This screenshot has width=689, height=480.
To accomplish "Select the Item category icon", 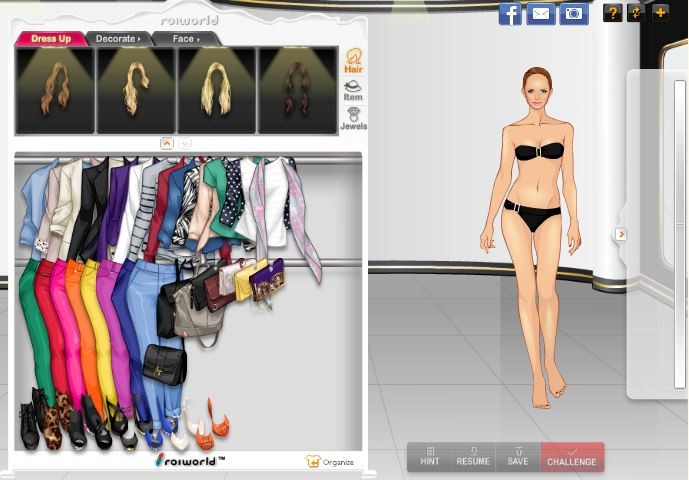I will point(353,91).
